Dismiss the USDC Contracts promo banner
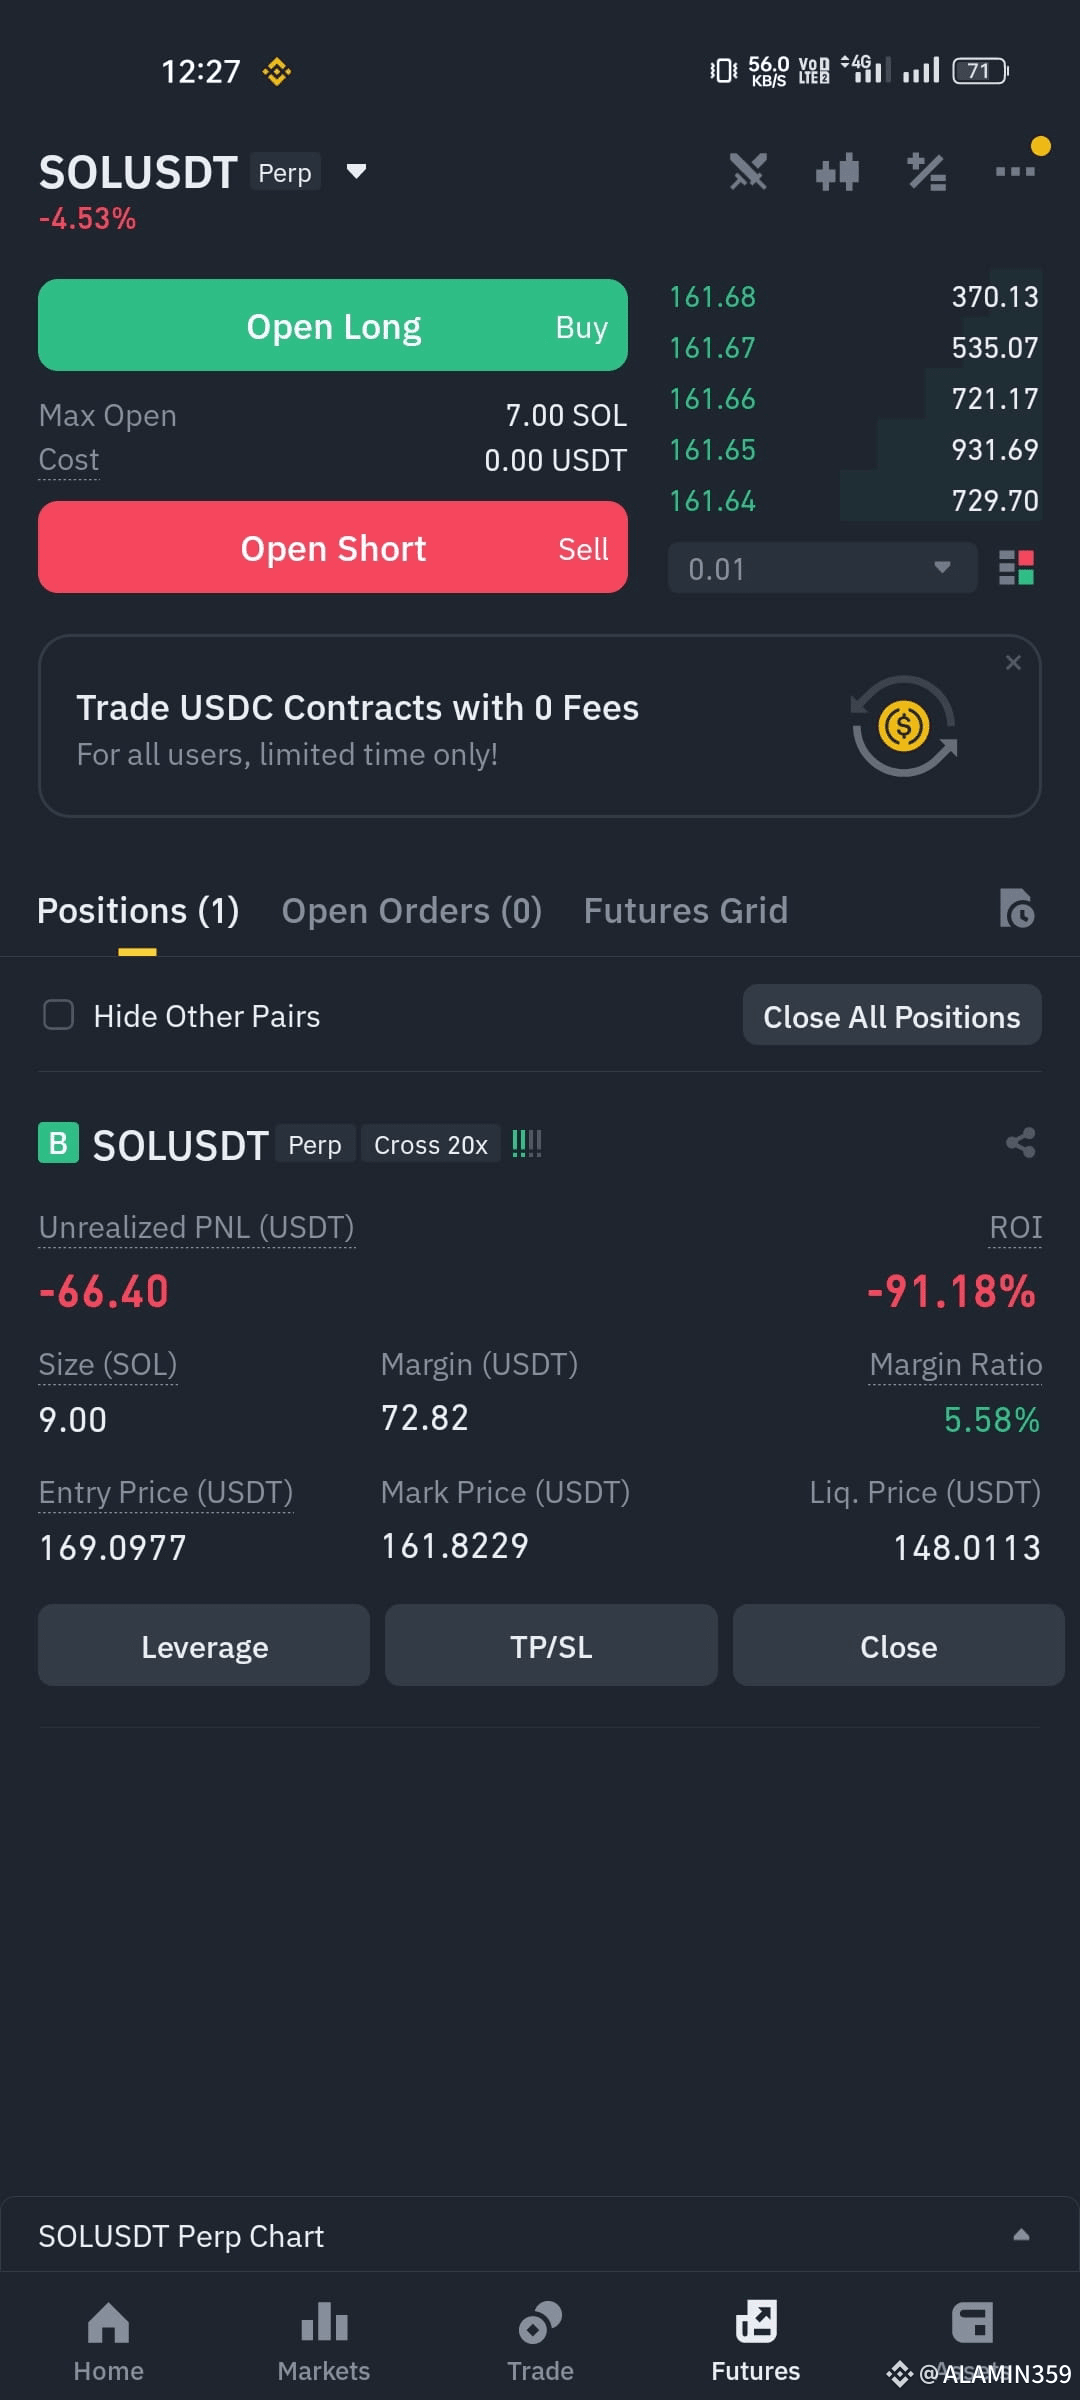 1013,663
